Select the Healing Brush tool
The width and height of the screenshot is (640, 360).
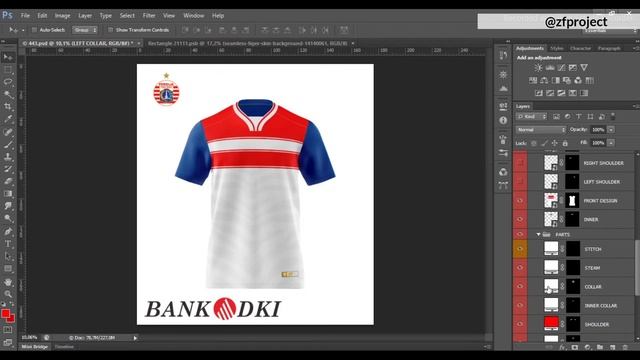(8, 132)
